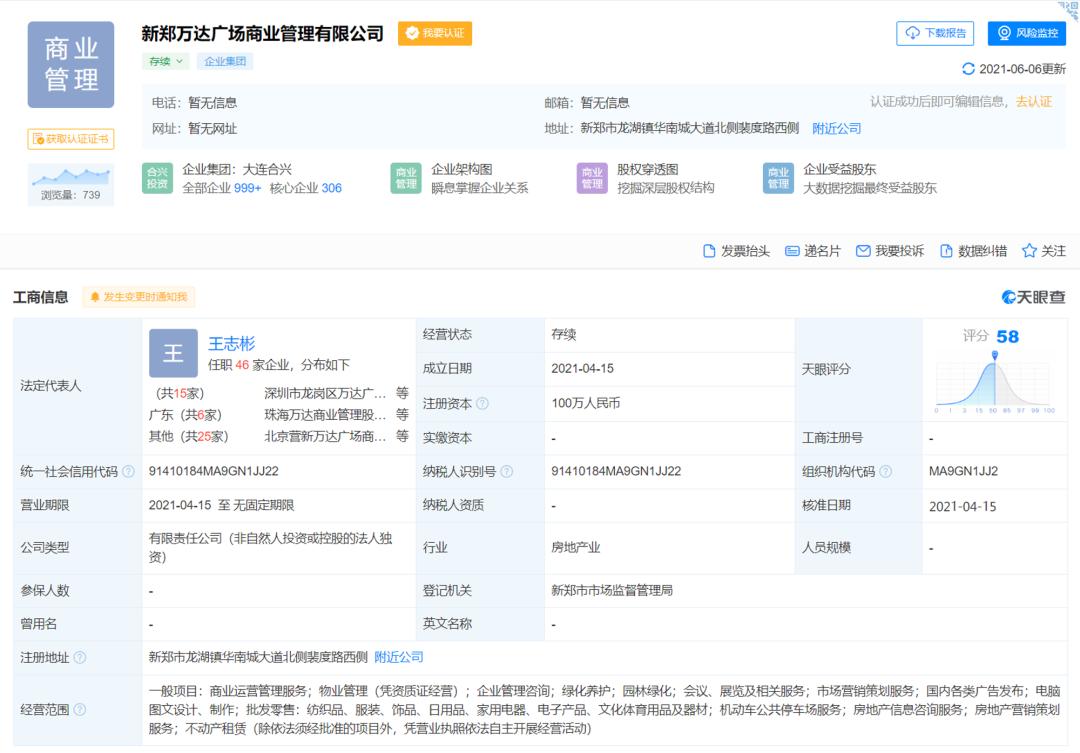Click the 我要认证 badge button
Image resolution: width=1080 pixels, height=753 pixels.
435,33
